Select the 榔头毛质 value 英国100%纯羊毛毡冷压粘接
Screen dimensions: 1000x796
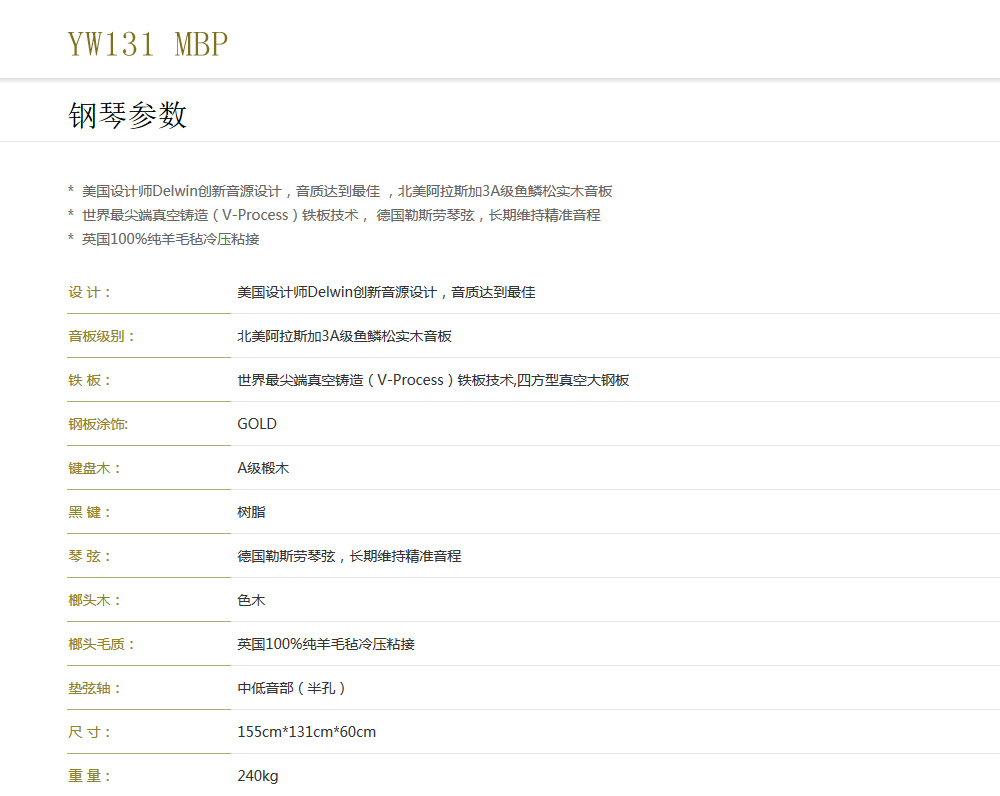(326, 644)
